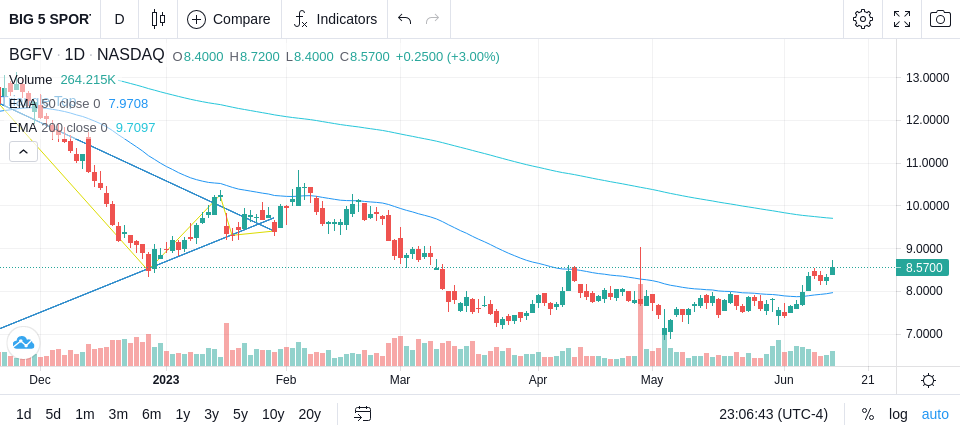Click the Compare symbol button

229,19
